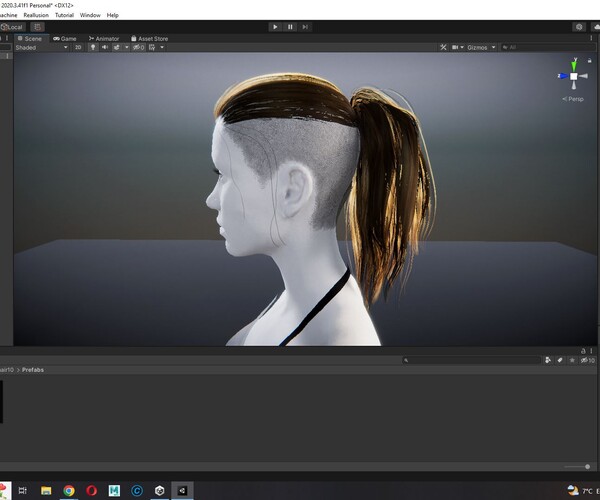
Task: Open the search by label tag icon
Action: coord(560,360)
